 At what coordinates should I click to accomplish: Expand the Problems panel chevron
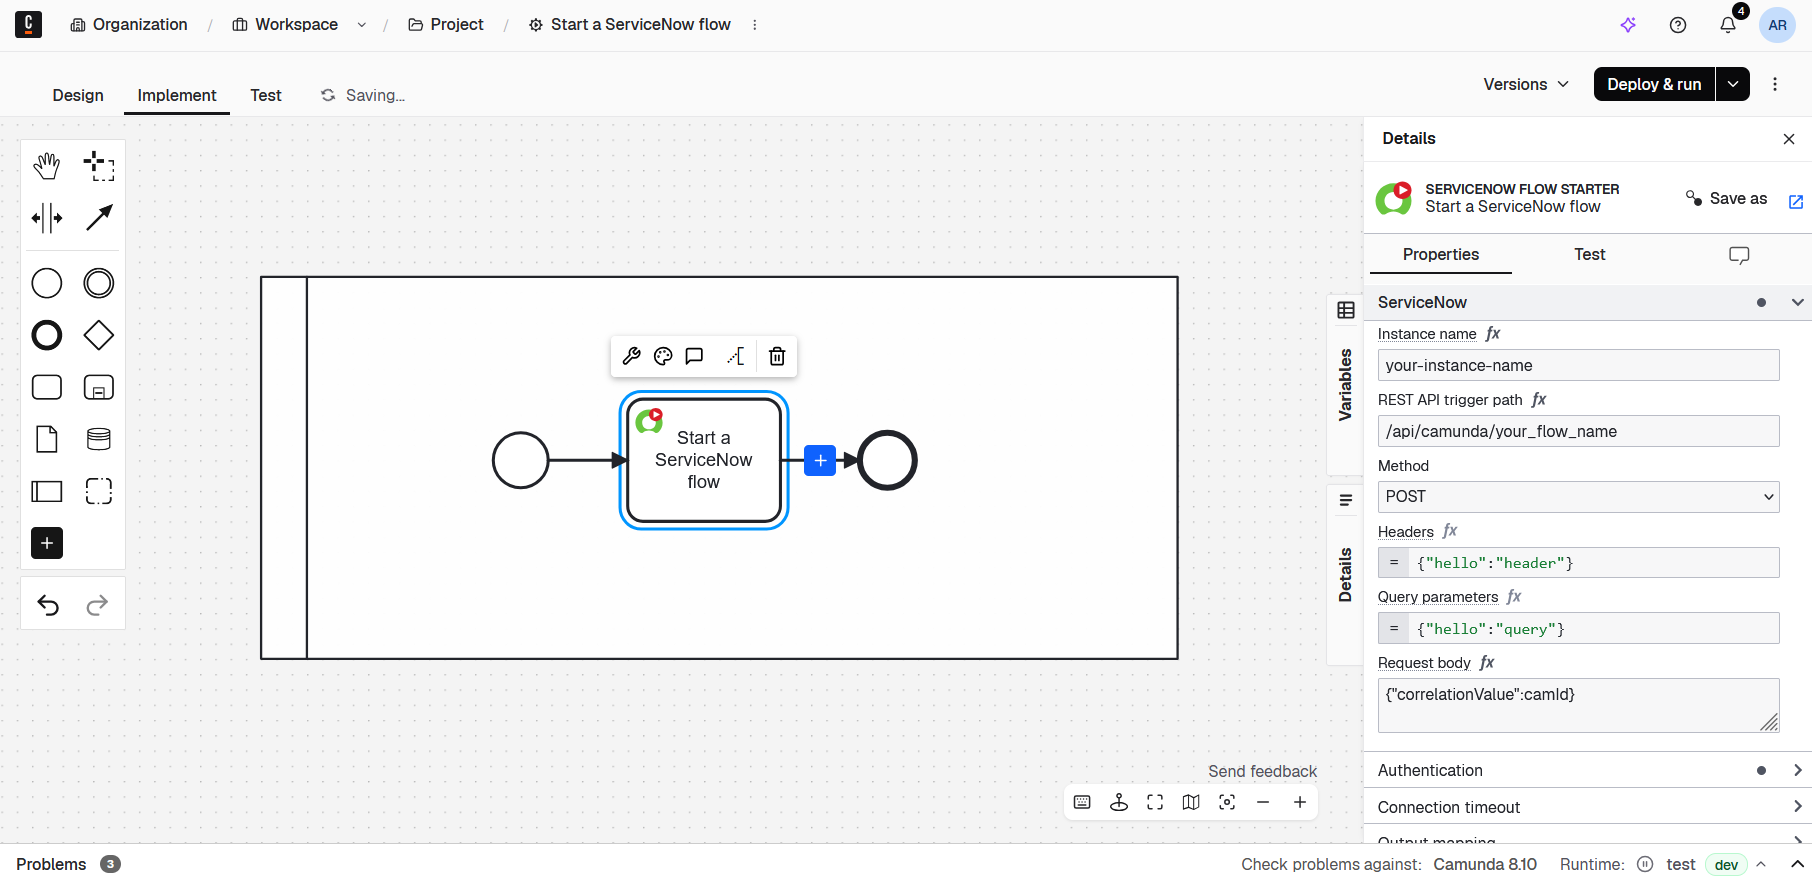pos(1797,864)
